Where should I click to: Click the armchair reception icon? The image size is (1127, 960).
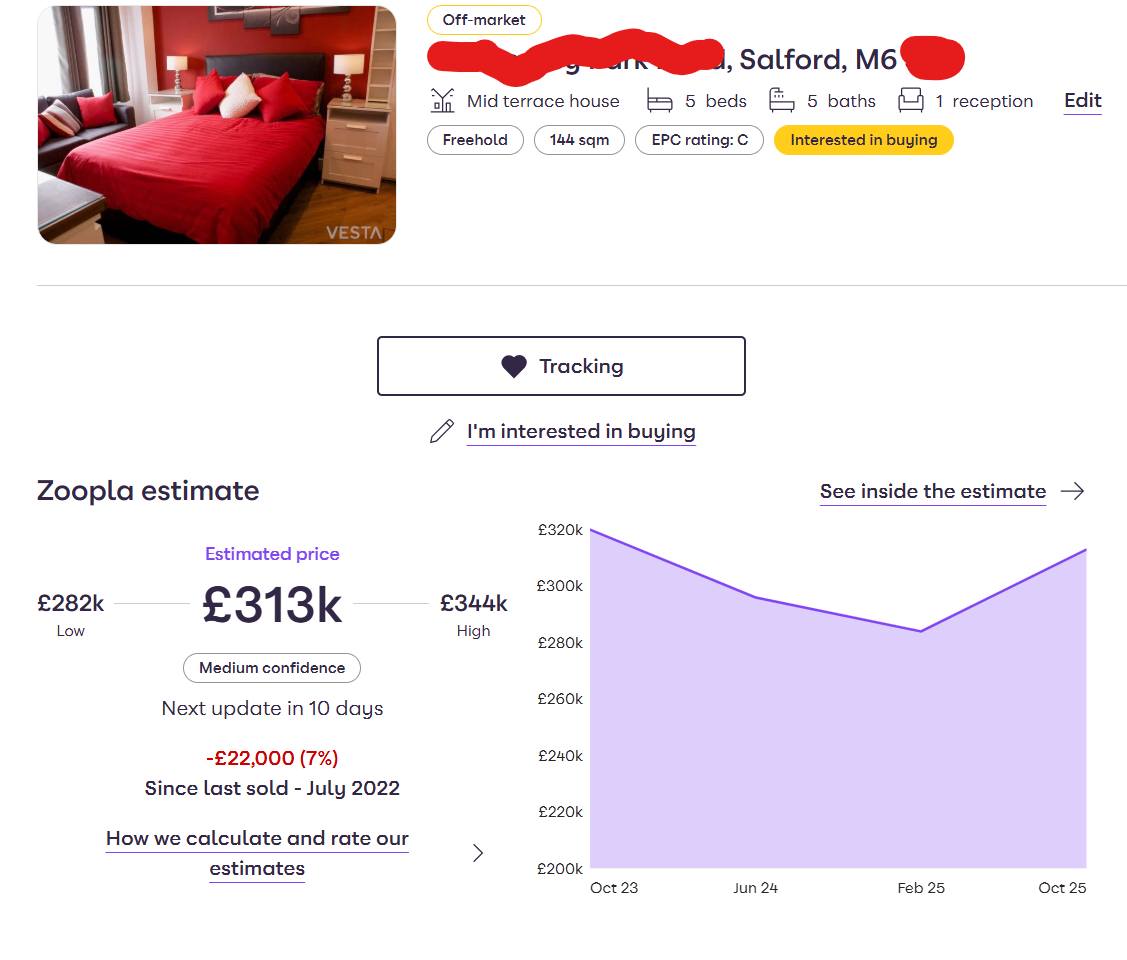pyautogui.click(x=910, y=100)
